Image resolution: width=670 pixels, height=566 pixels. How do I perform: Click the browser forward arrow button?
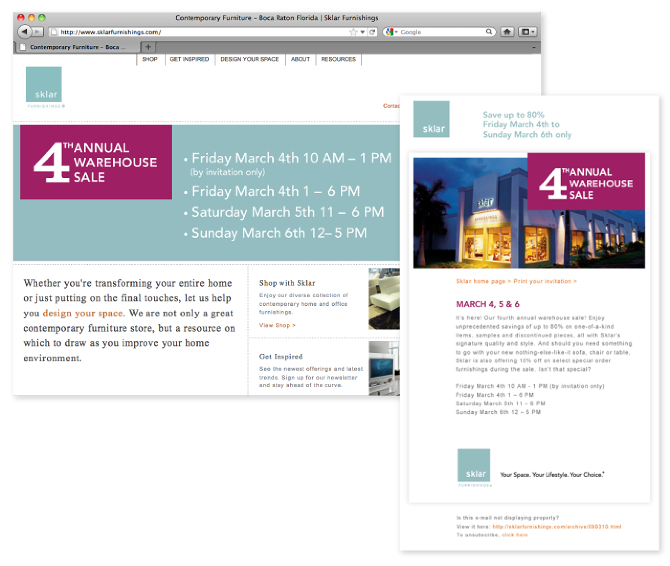click(x=38, y=32)
